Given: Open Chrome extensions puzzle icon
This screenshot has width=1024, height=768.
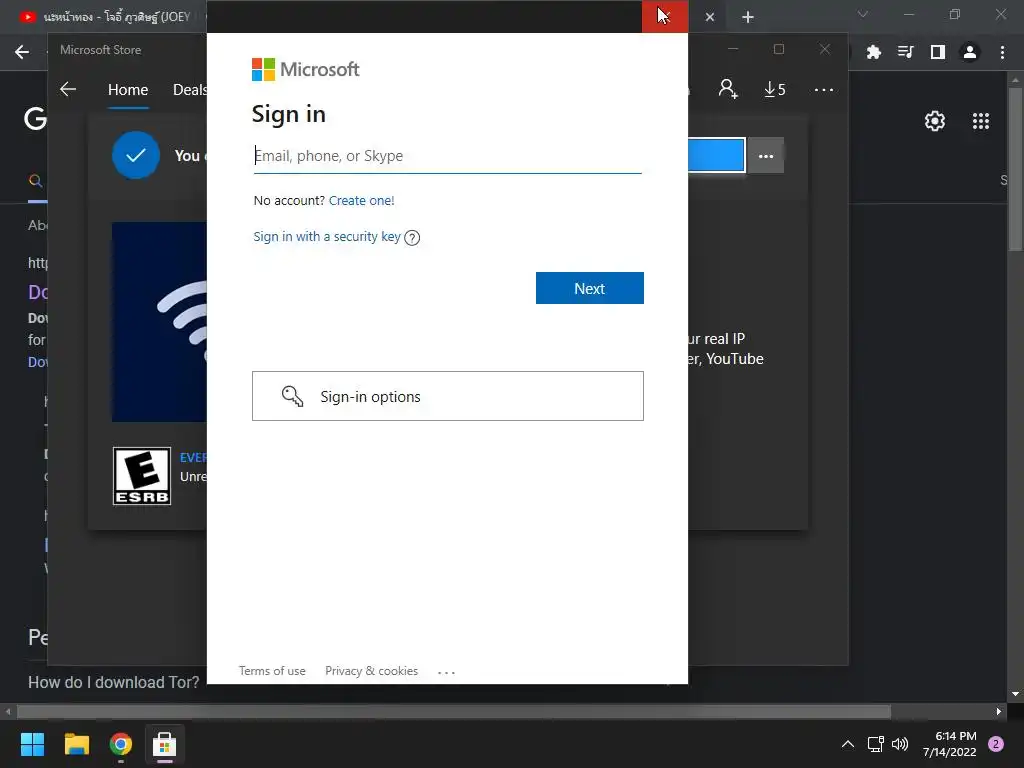Looking at the screenshot, I should pyautogui.click(x=873, y=52).
